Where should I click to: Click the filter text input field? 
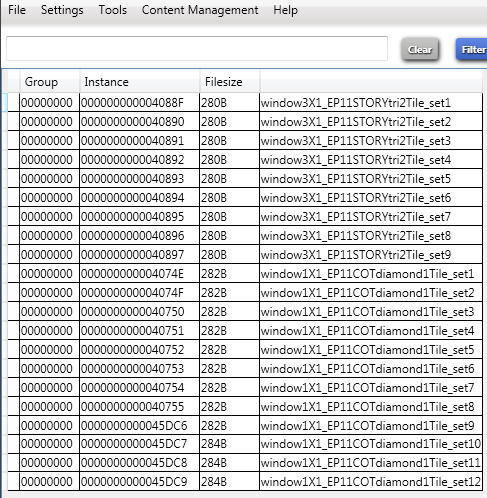pos(197,49)
